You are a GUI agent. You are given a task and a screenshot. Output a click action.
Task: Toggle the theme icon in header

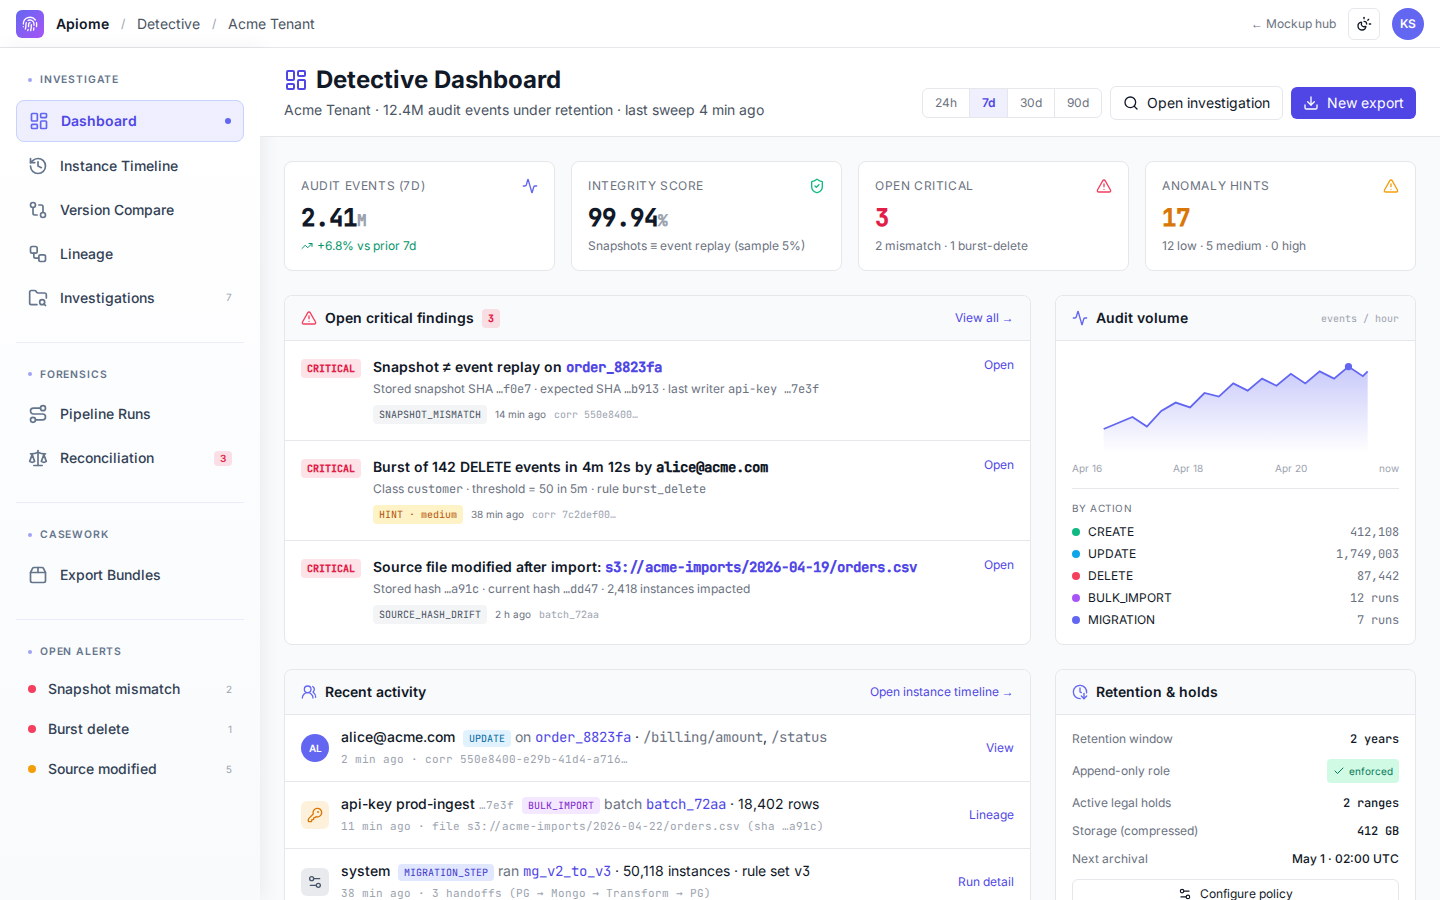[x=1364, y=24]
